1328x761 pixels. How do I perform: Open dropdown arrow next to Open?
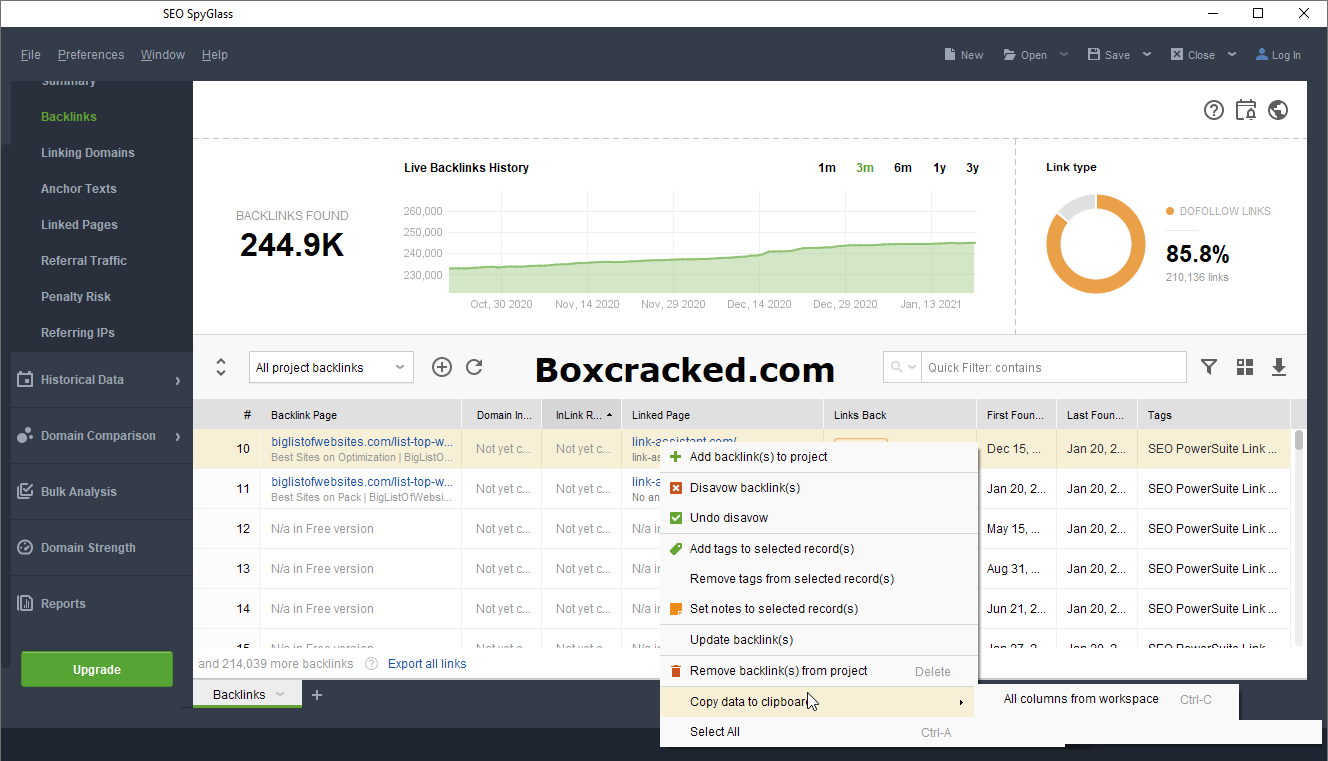[1064, 54]
